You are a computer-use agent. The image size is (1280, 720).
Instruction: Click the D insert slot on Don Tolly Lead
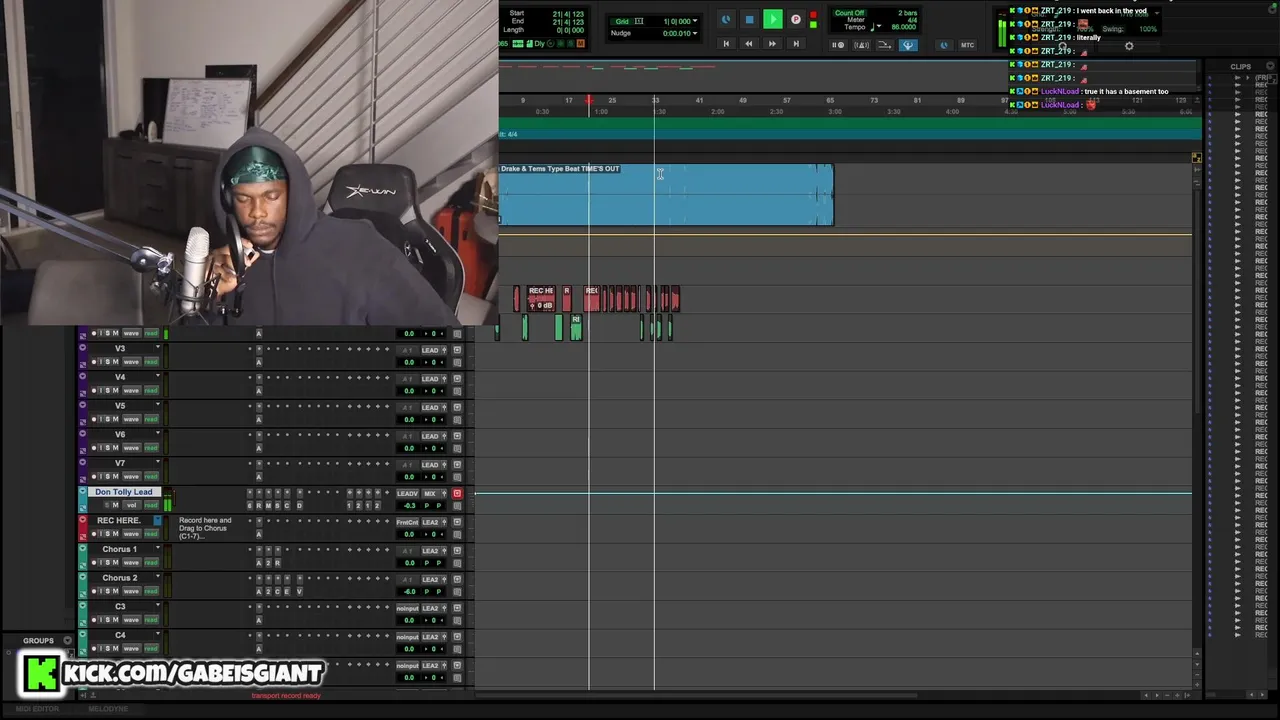point(299,505)
